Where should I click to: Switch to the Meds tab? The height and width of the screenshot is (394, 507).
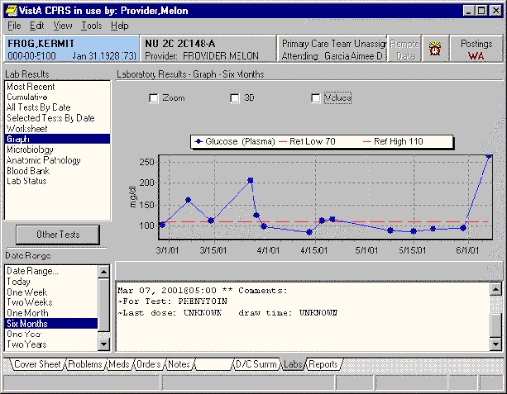coord(119,364)
